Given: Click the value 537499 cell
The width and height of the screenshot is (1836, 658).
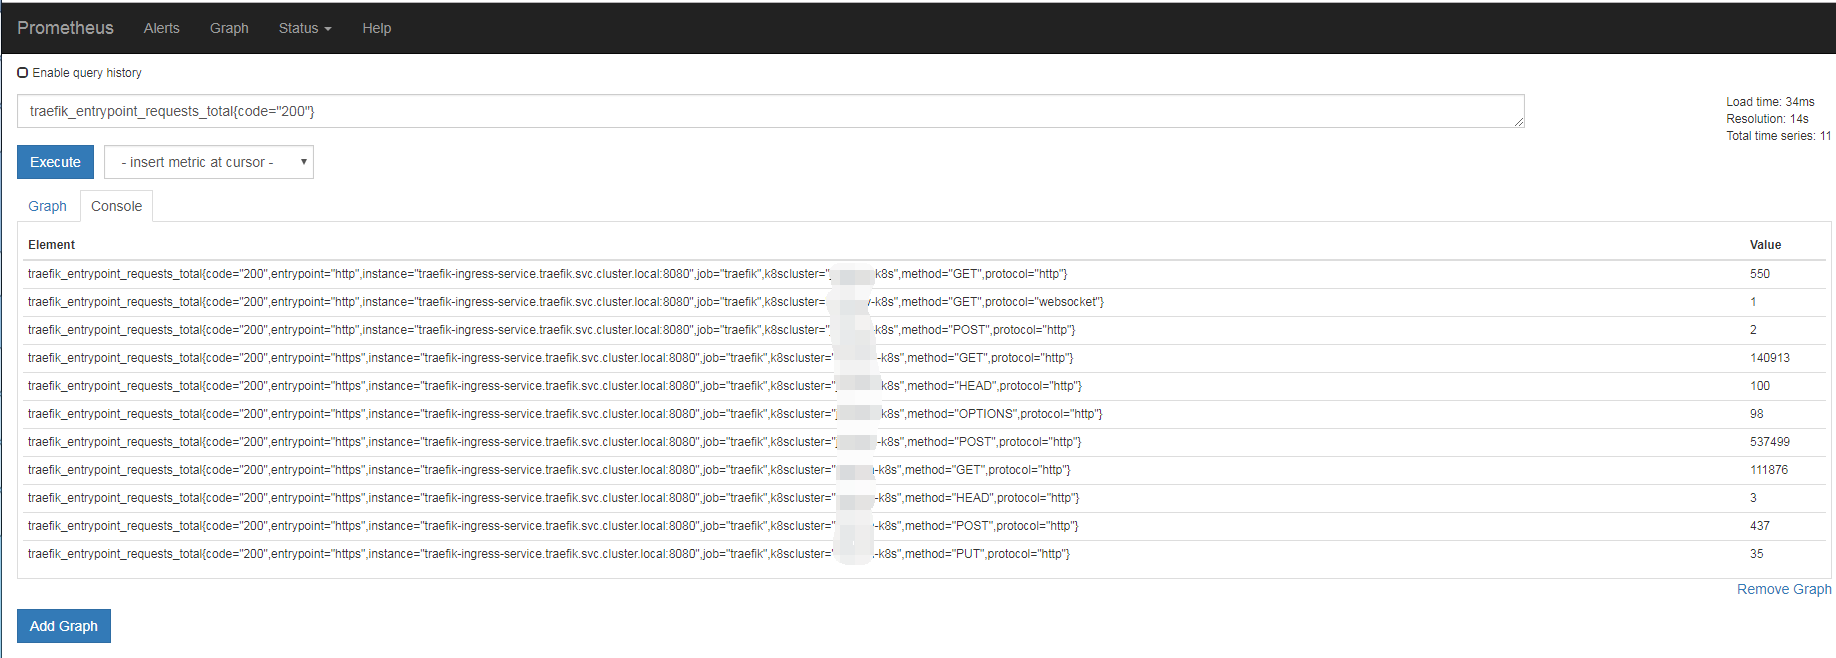Looking at the screenshot, I should click(x=1769, y=442).
